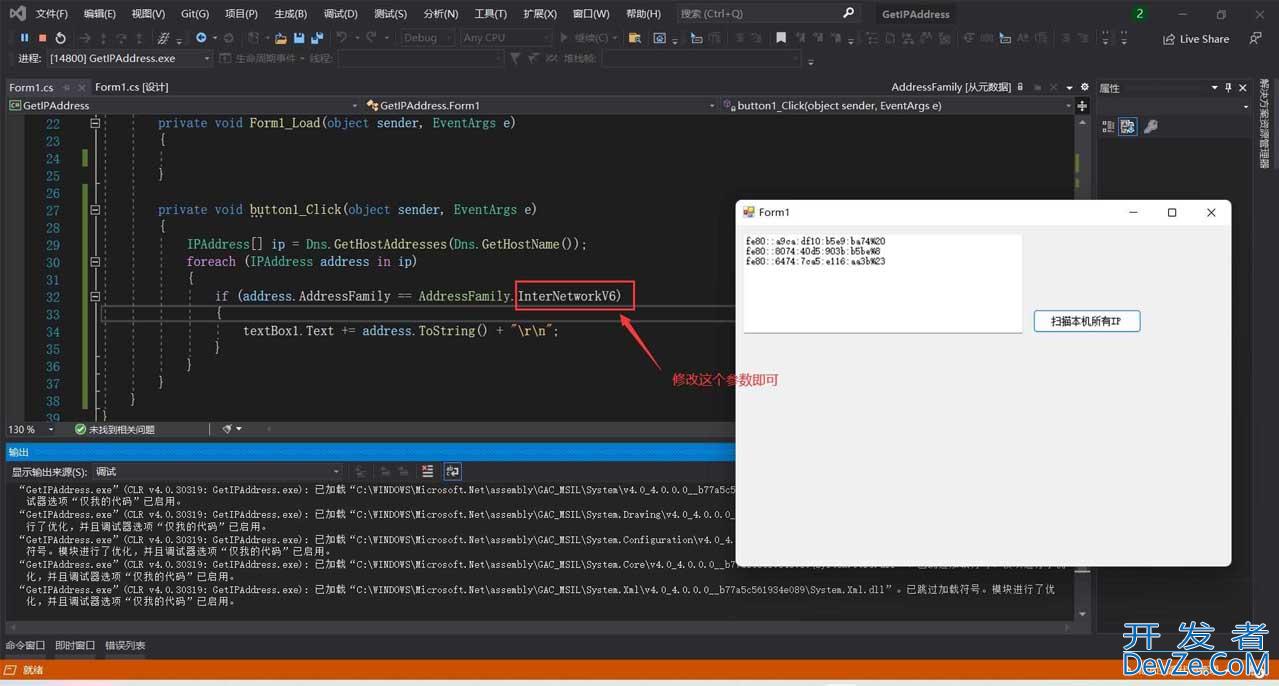Open the GetIPAddress.Form1 class dropdown

click(540, 105)
